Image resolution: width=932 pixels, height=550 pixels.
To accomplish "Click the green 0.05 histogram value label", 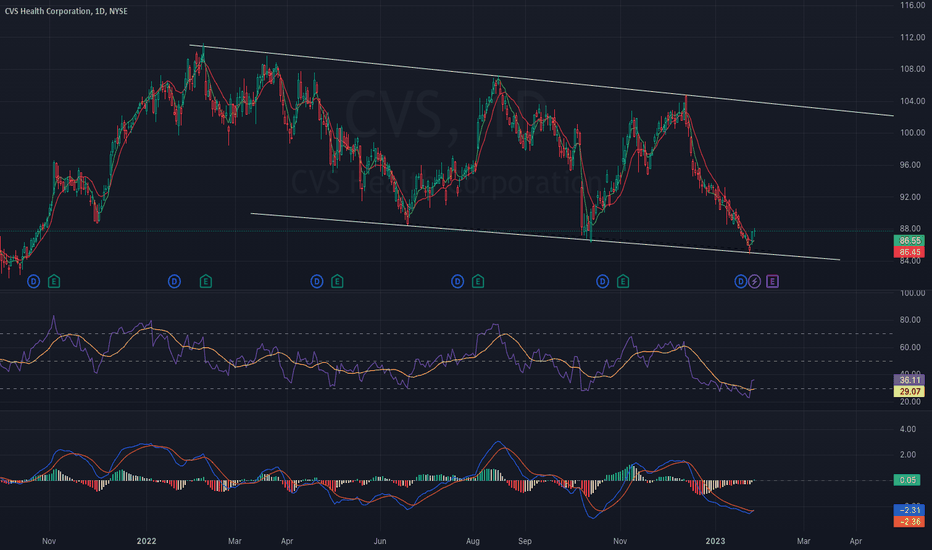I will (x=907, y=480).
